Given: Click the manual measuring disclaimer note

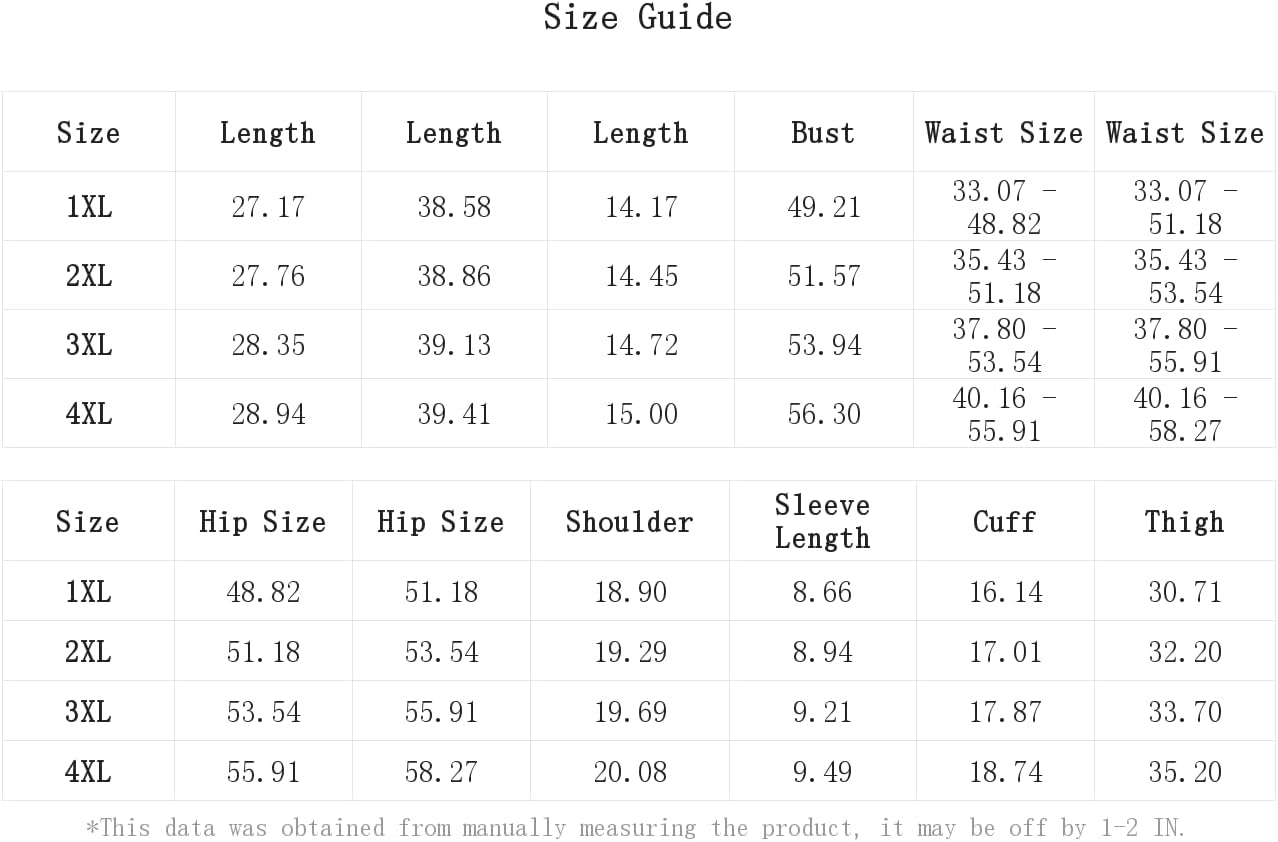Looking at the screenshot, I should click(636, 828).
